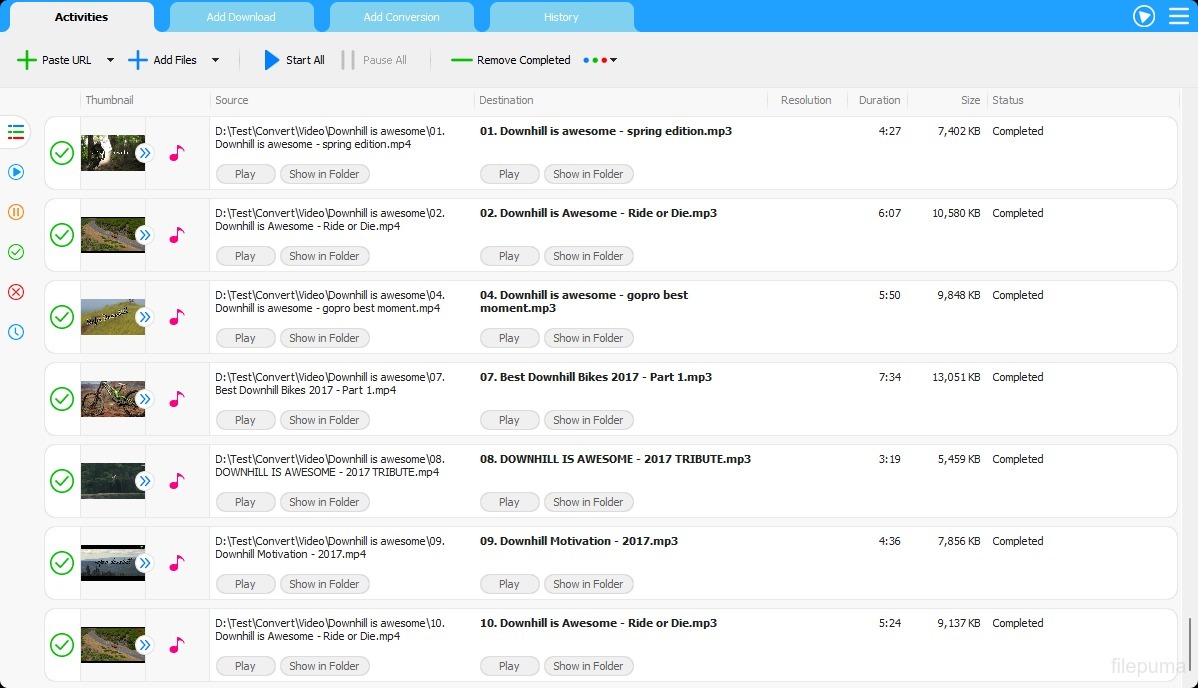This screenshot has height=688, width=1198.
Task: Filter paused items with the orange pause icon
Action: click(16, 212)
